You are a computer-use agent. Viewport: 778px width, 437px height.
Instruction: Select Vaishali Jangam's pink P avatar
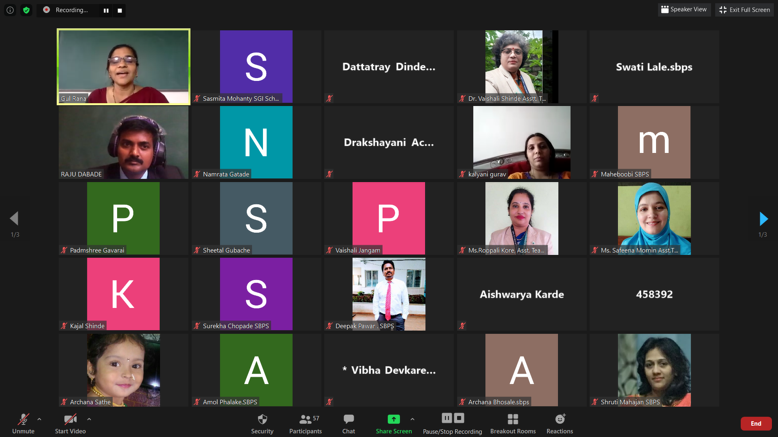tap(389, 218)
